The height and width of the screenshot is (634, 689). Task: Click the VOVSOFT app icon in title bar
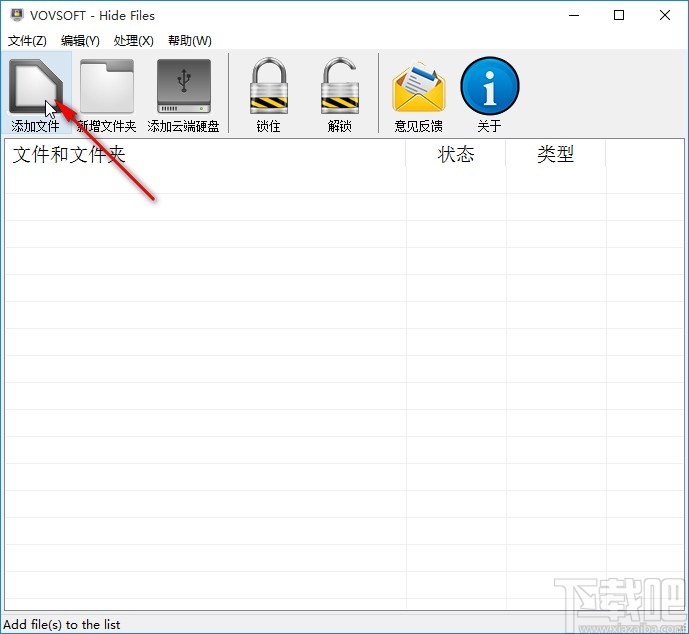click(x=17, y=15)
